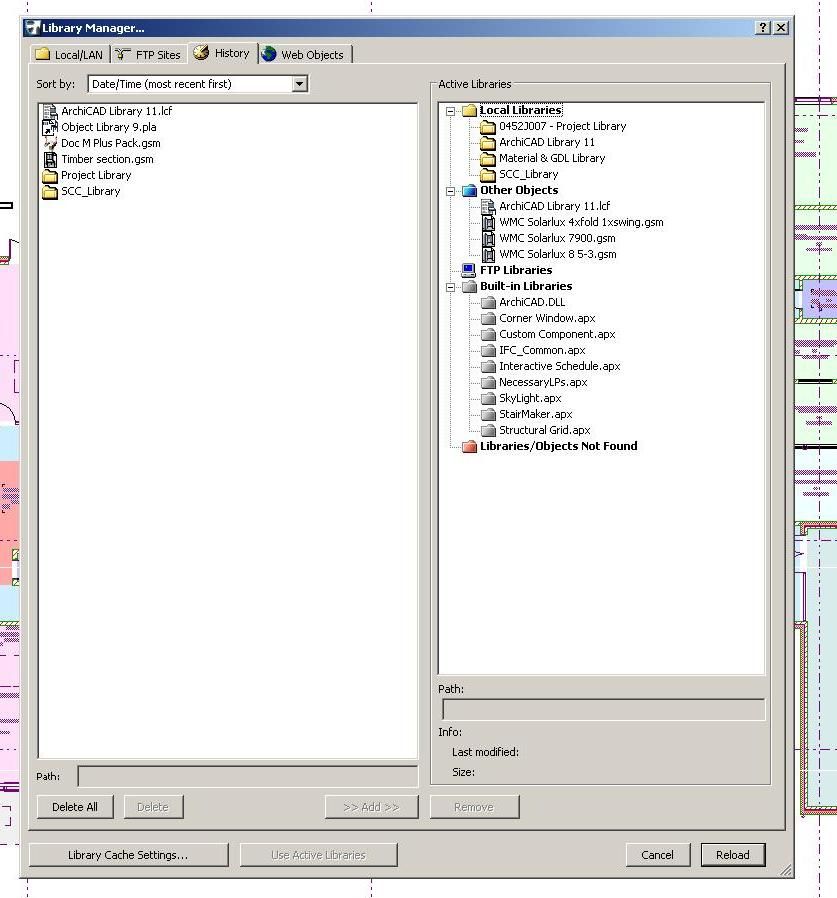
Task: Click the Doc M Plus Pack.gsm object icon
Action: [50, 143]
